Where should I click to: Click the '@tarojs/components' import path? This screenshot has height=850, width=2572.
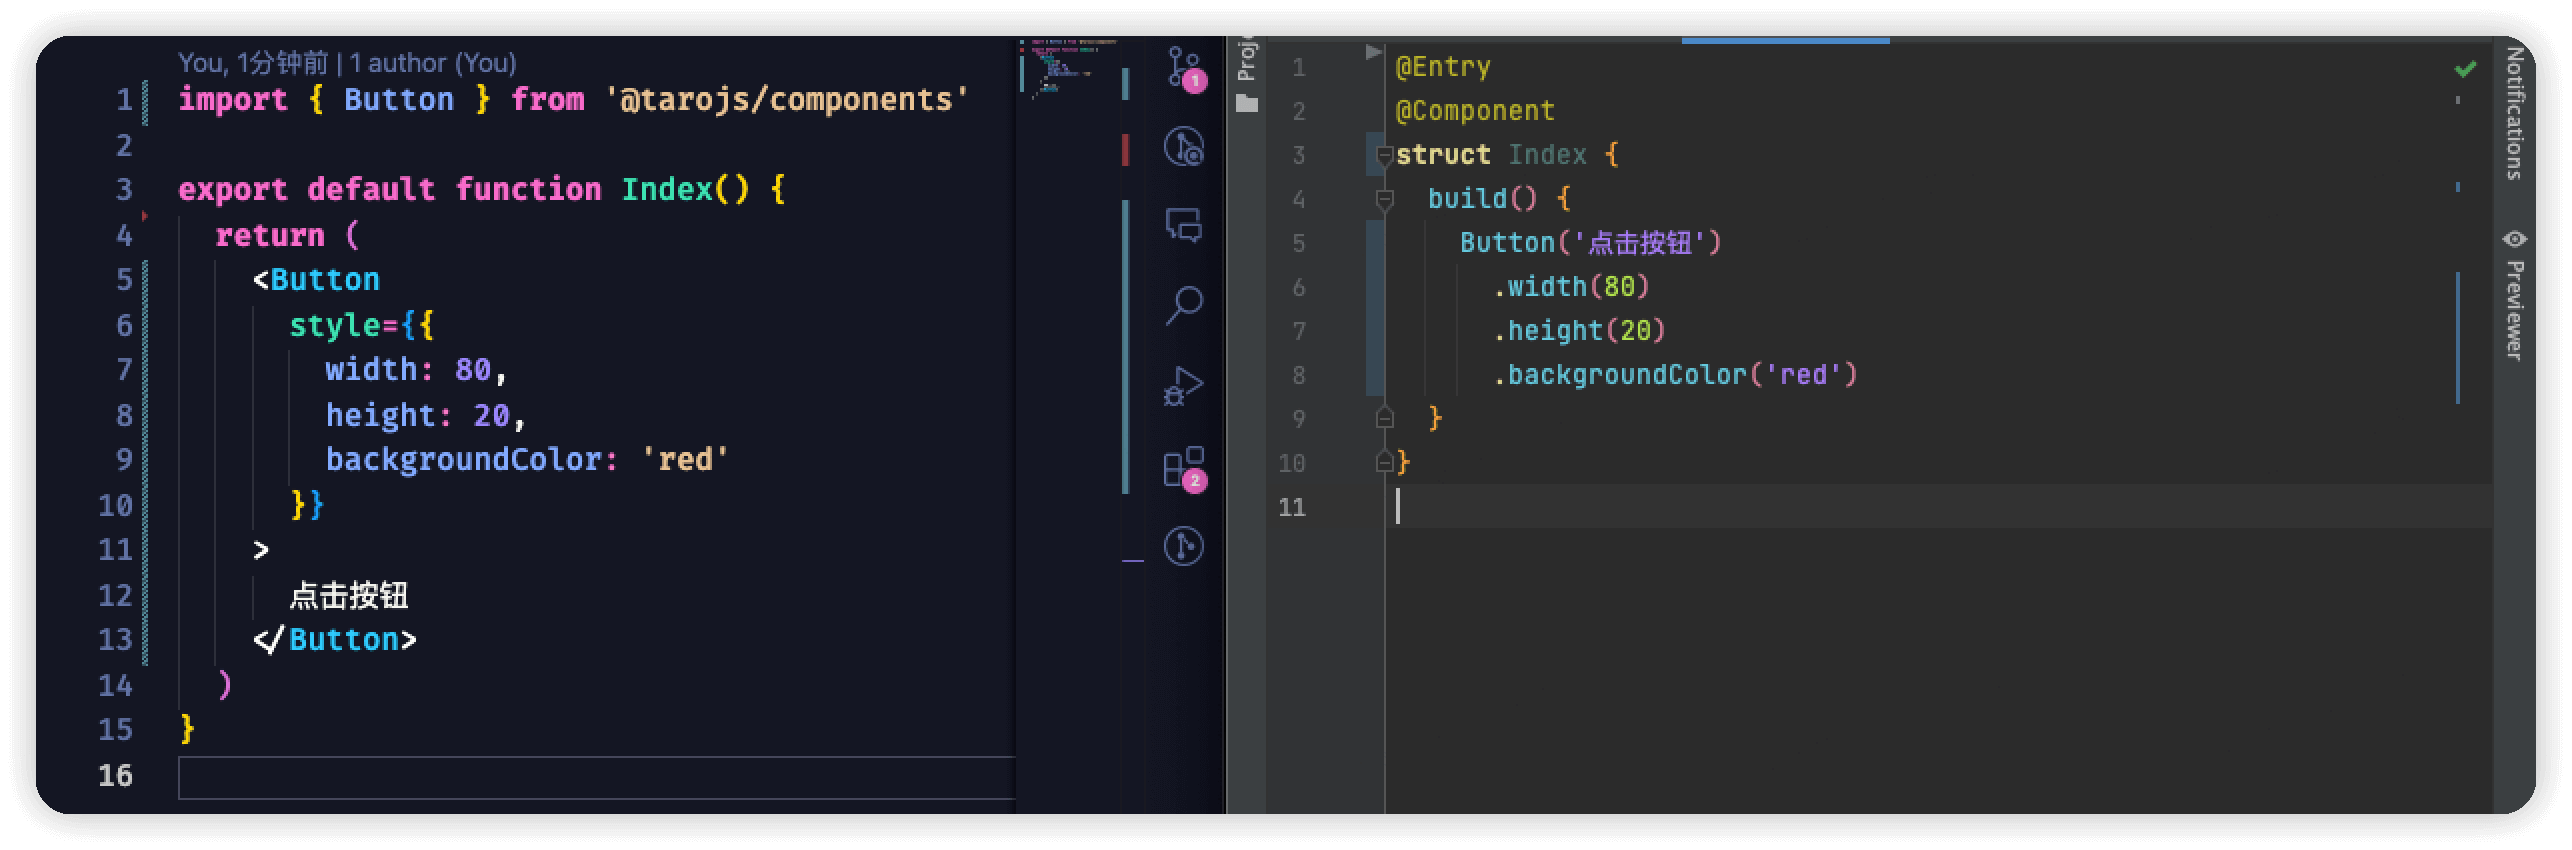787,100
